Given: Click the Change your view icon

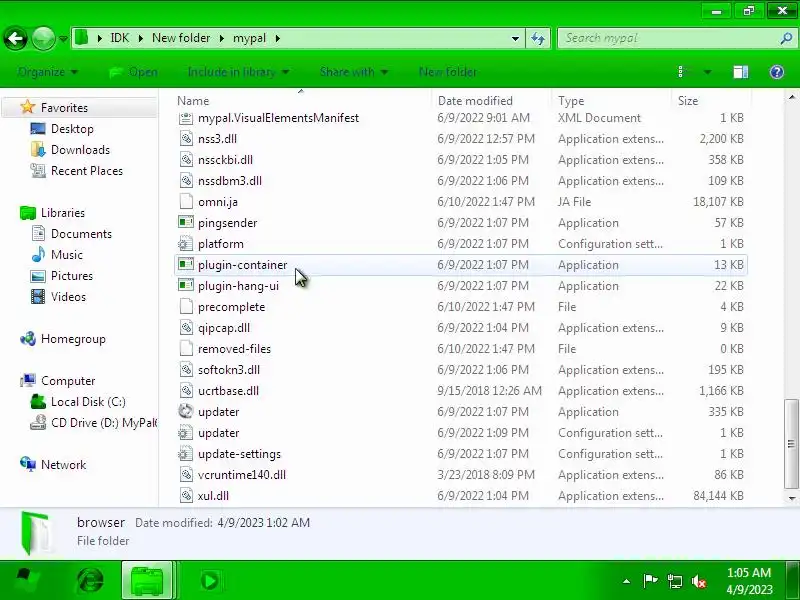Looking at the screenshot, I should coord(683,72).
